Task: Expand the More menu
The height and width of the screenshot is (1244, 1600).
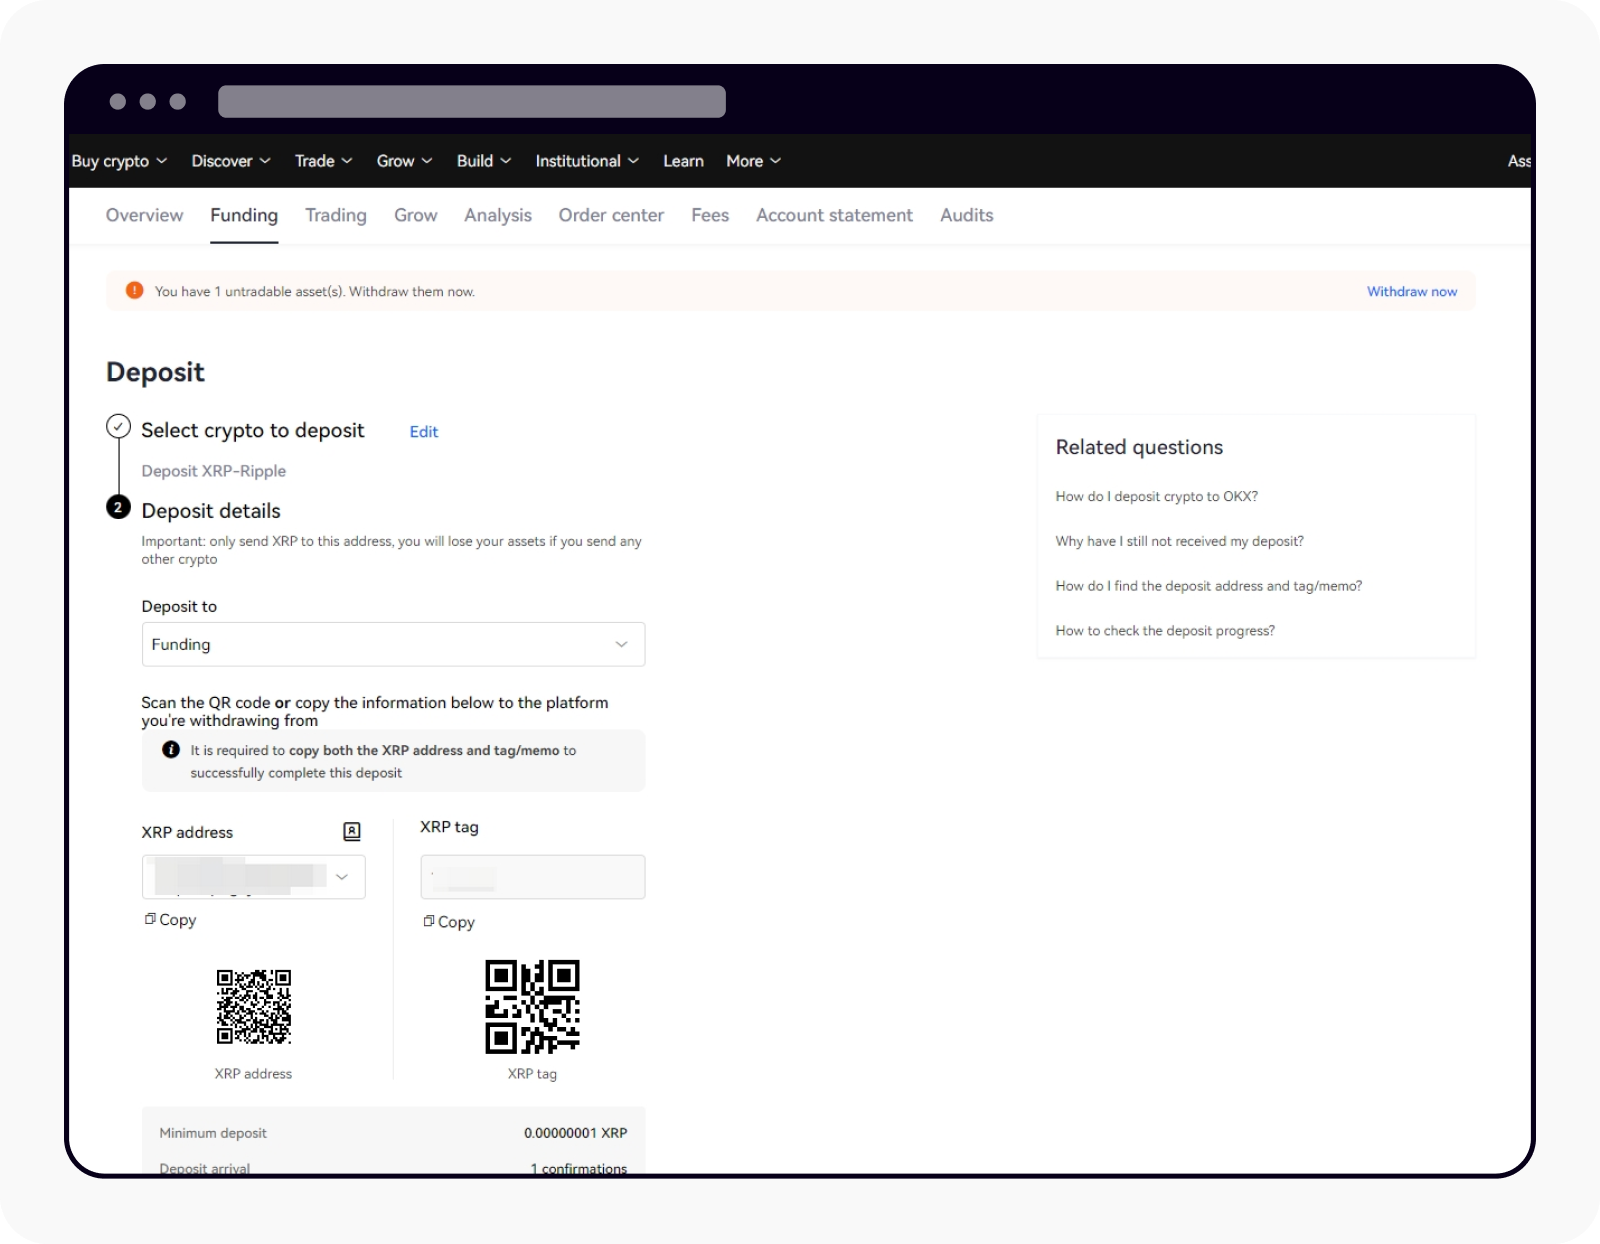Action: pos(753,161)
